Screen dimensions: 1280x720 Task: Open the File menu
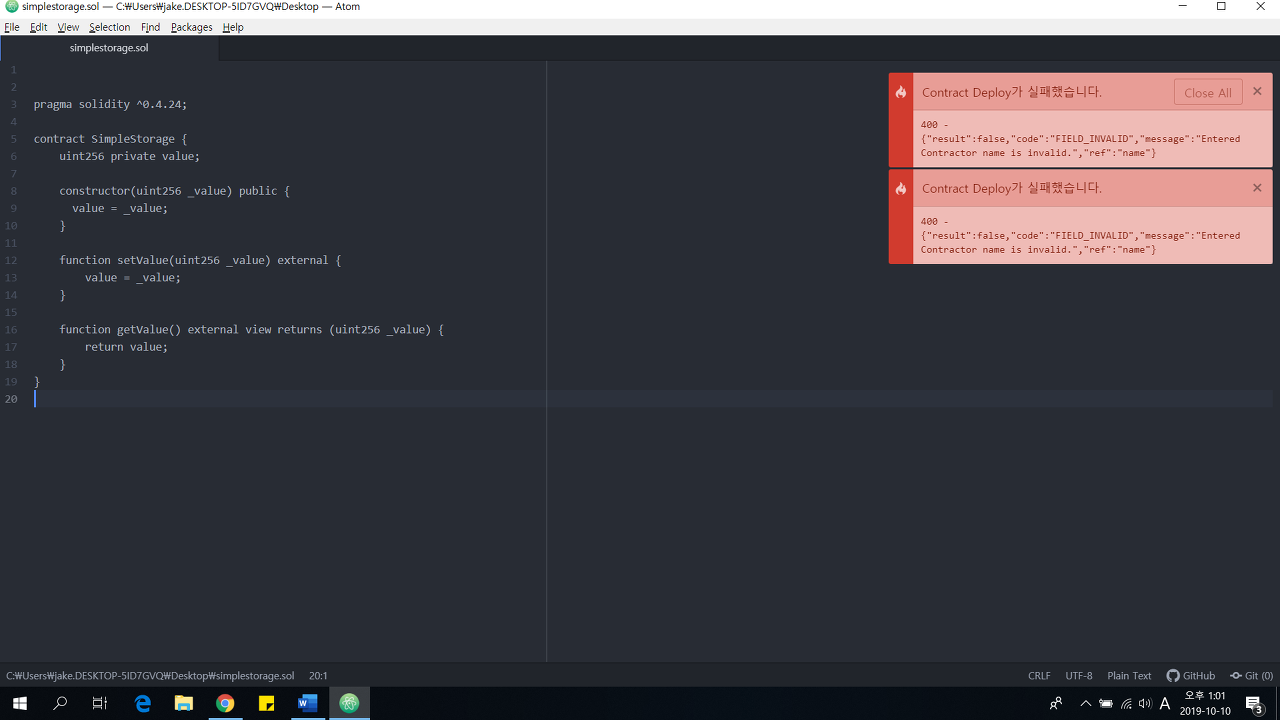[x=12, y=27]
